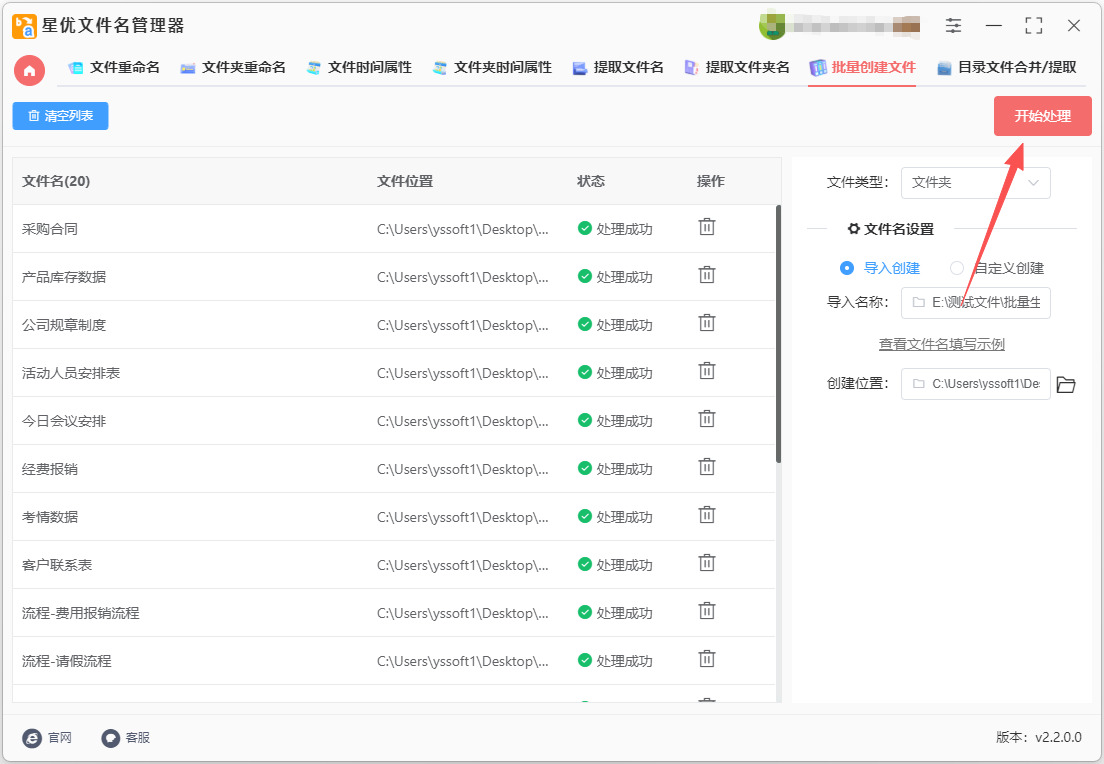
Task: Click the file list vertical scrollbar
Action: pyautogui.click(x=778, y=334)
